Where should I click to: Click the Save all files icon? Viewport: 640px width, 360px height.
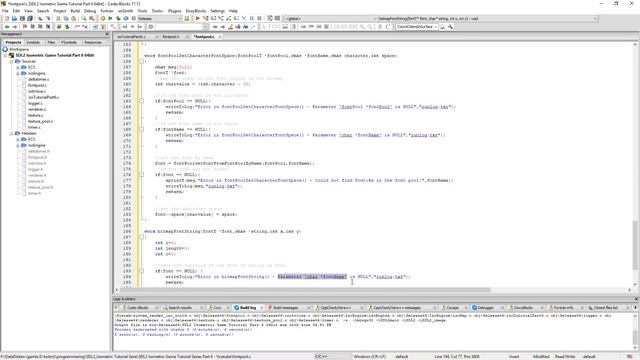[30, 19]
